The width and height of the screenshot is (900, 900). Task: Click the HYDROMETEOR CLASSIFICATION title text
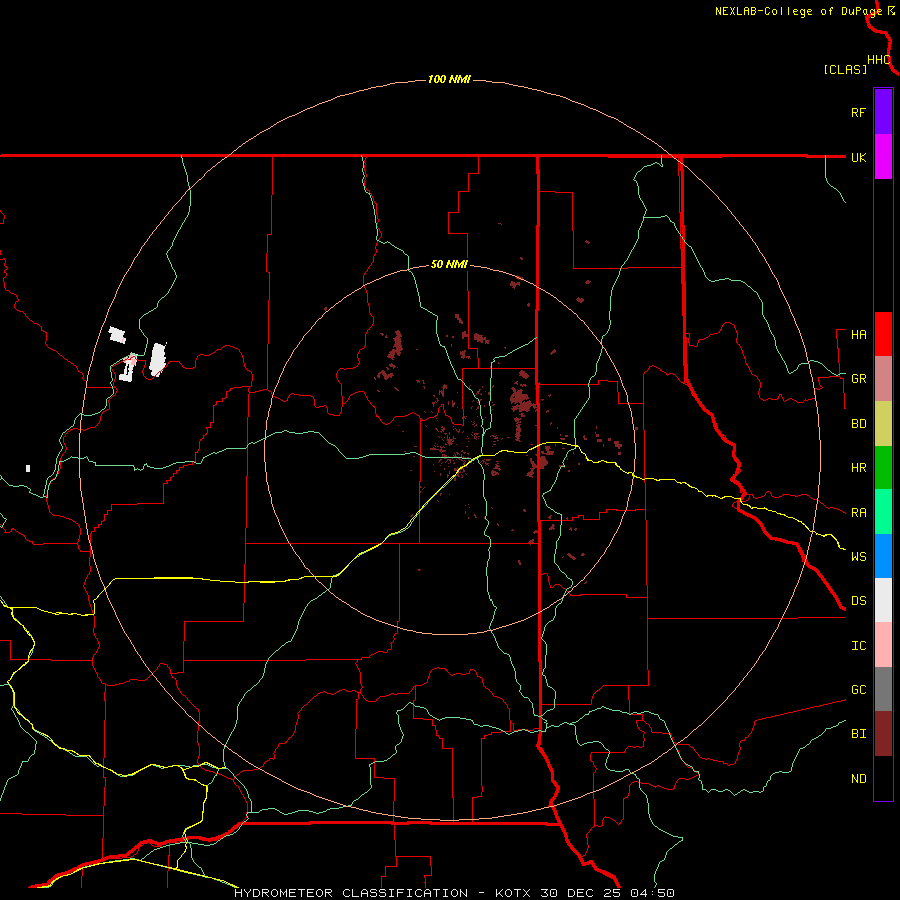click(351, 893)
